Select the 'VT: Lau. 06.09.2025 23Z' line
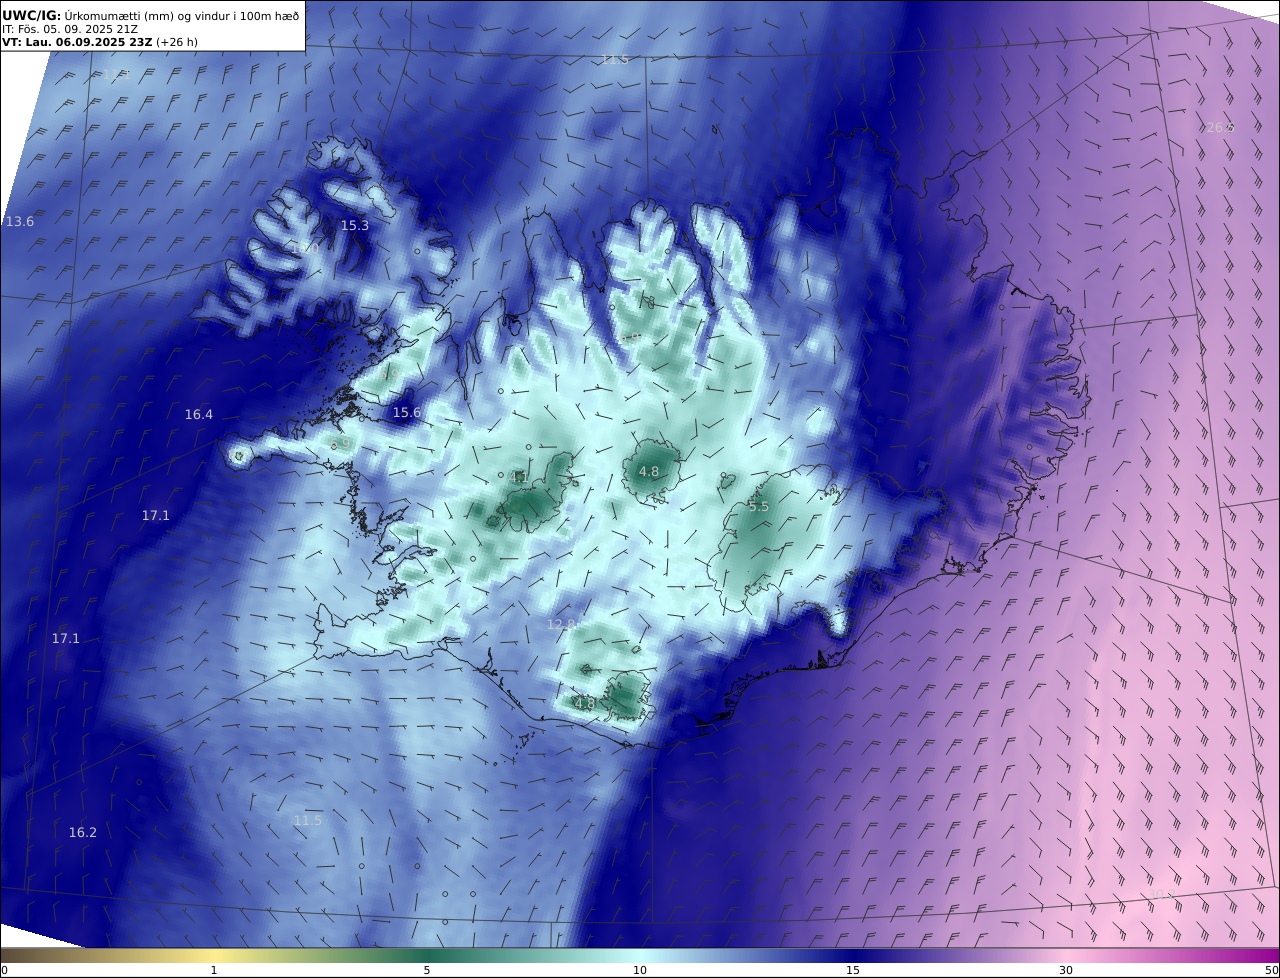 (77, 42)
